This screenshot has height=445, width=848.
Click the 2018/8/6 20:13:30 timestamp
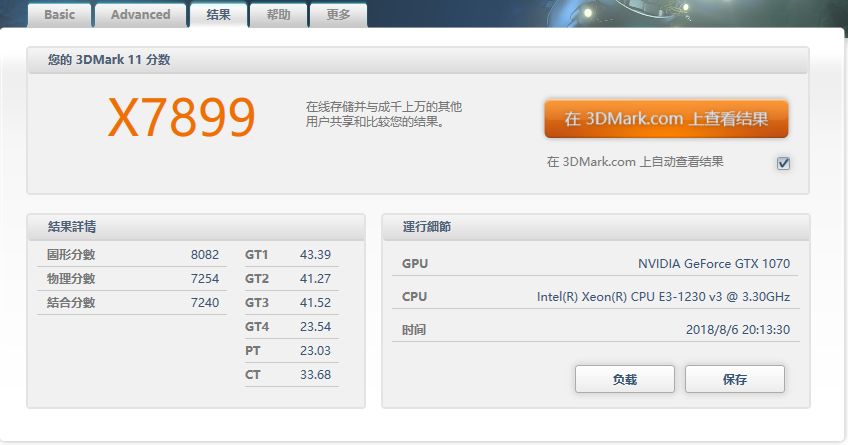click(x=738, y=329)
